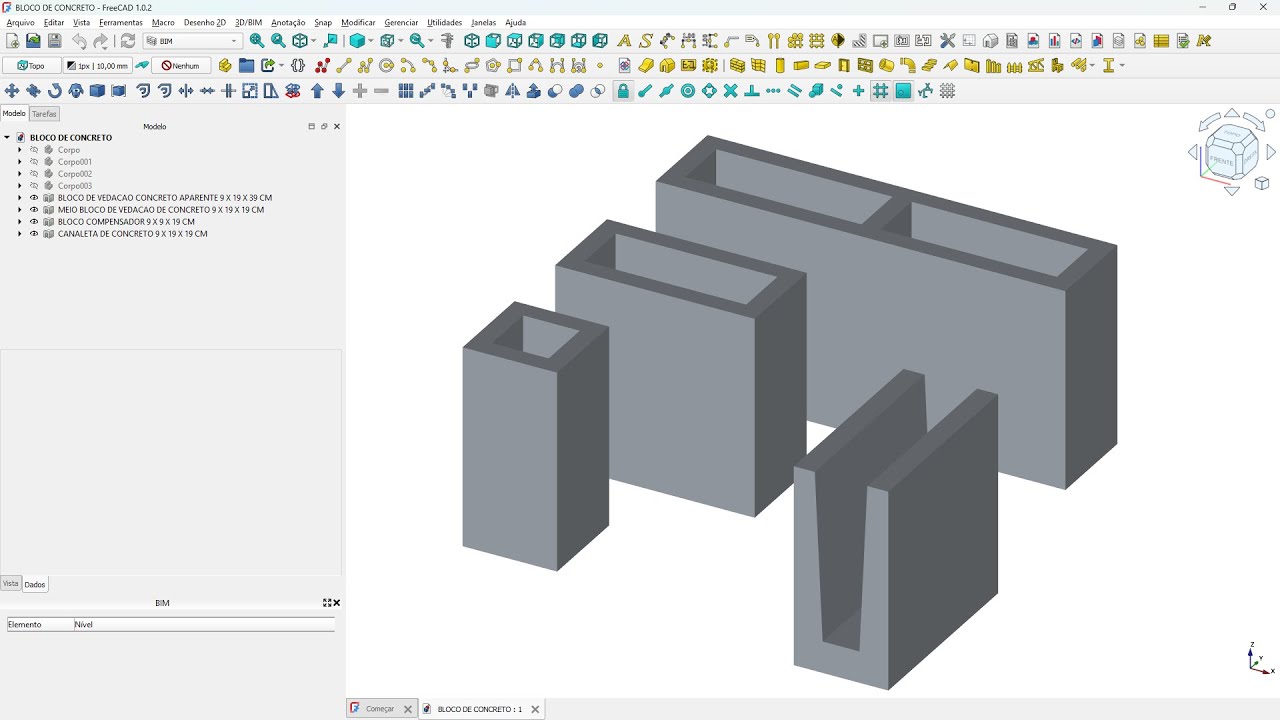Open the Arquivo menu
The width and height of the screenshot is (1280, 720).
click(20, 22)
